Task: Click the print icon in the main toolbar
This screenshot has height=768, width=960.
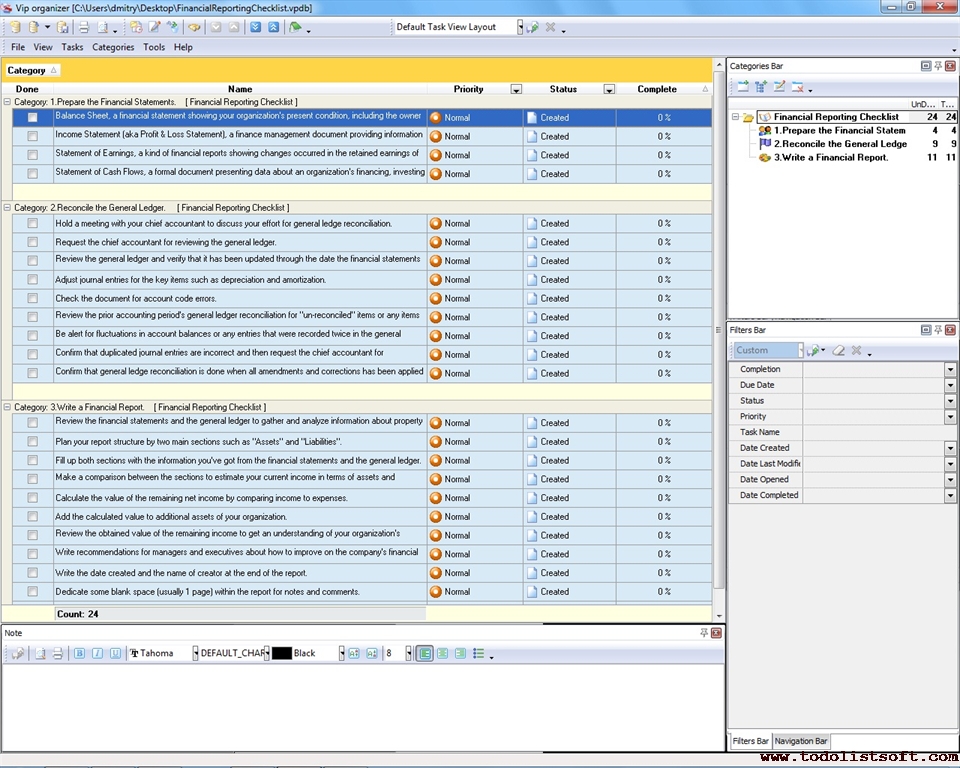Action: click(84, 27)
